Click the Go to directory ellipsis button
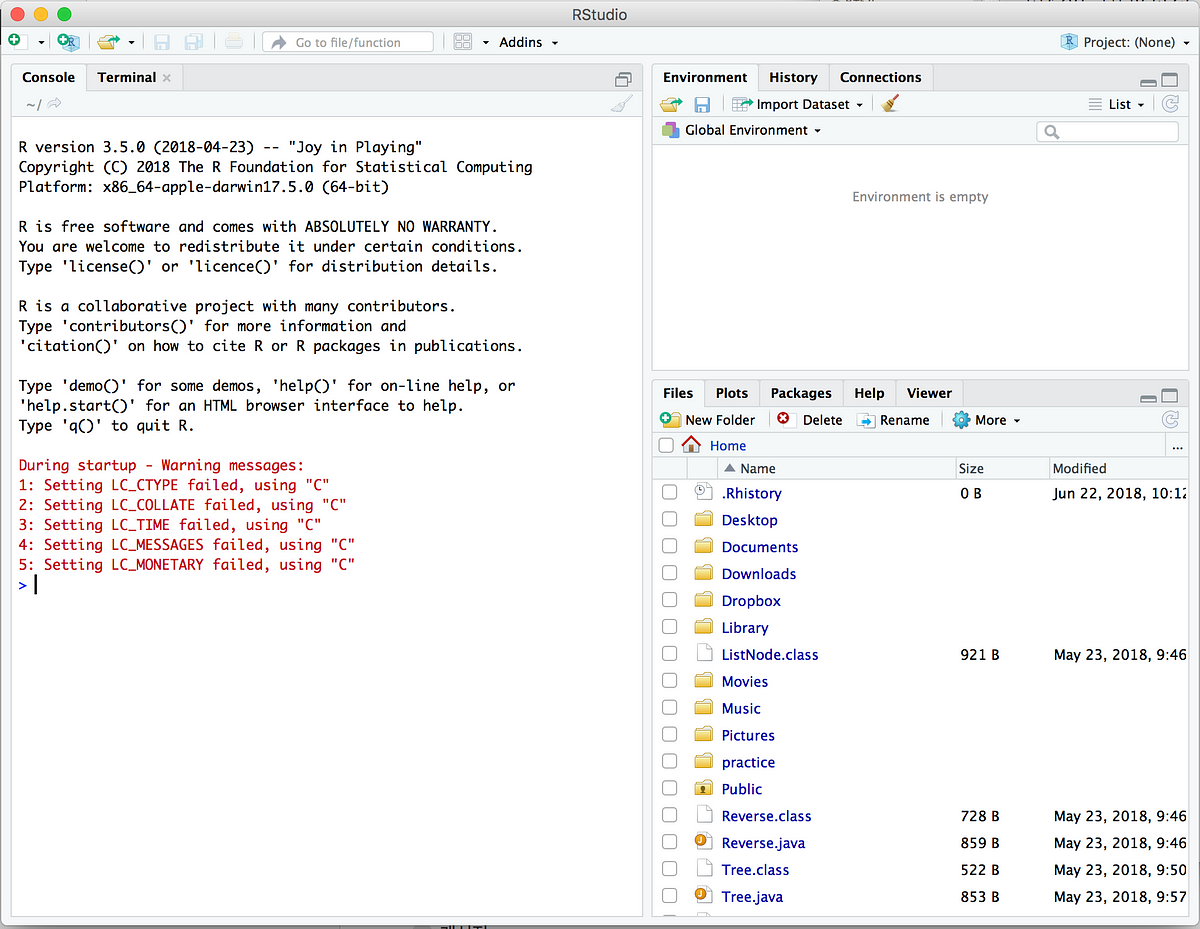This screenshot has width=1200, height=929. (x=1177, y=446)
